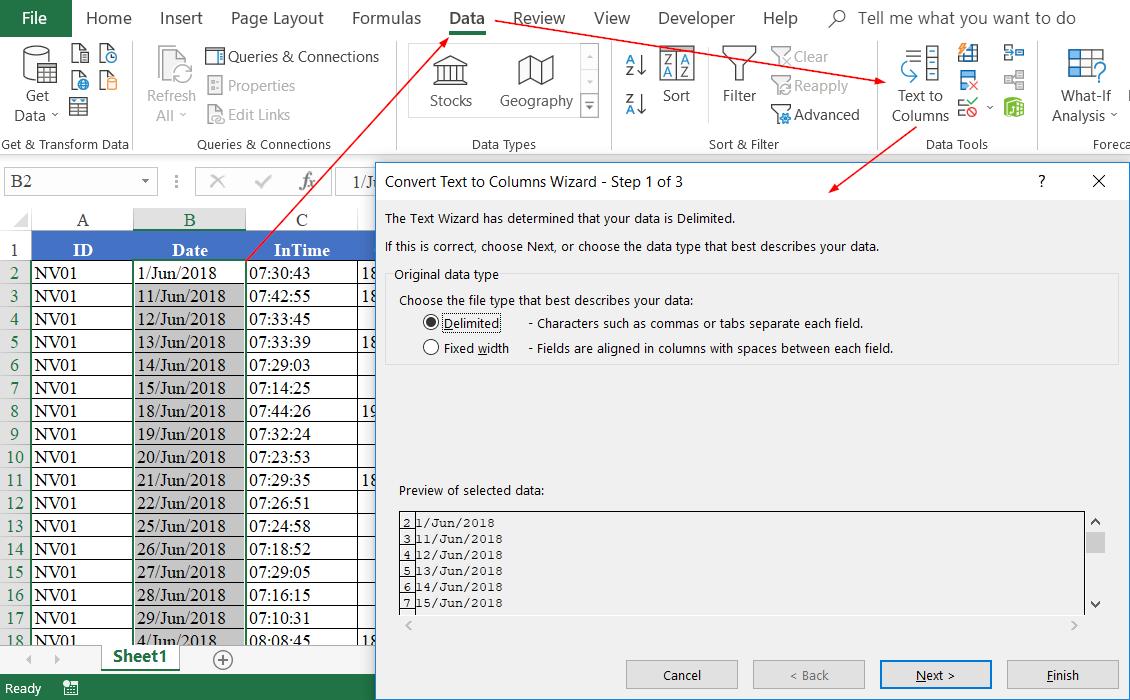This screenshot has width=1130, height=700.
Task: Toggle the Filter funnel button
Action: tap(739, 76)
